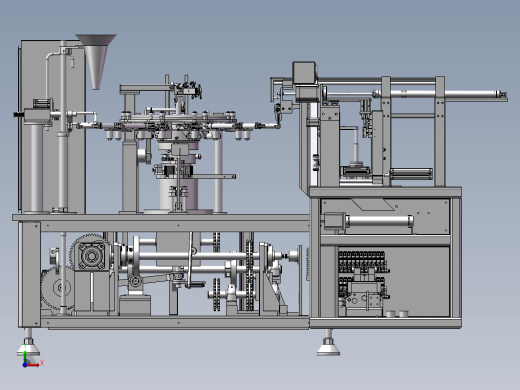Click the blue origin sphere of the triad
This screenshot has width=520, height=390.
click(x=25, y=365)
